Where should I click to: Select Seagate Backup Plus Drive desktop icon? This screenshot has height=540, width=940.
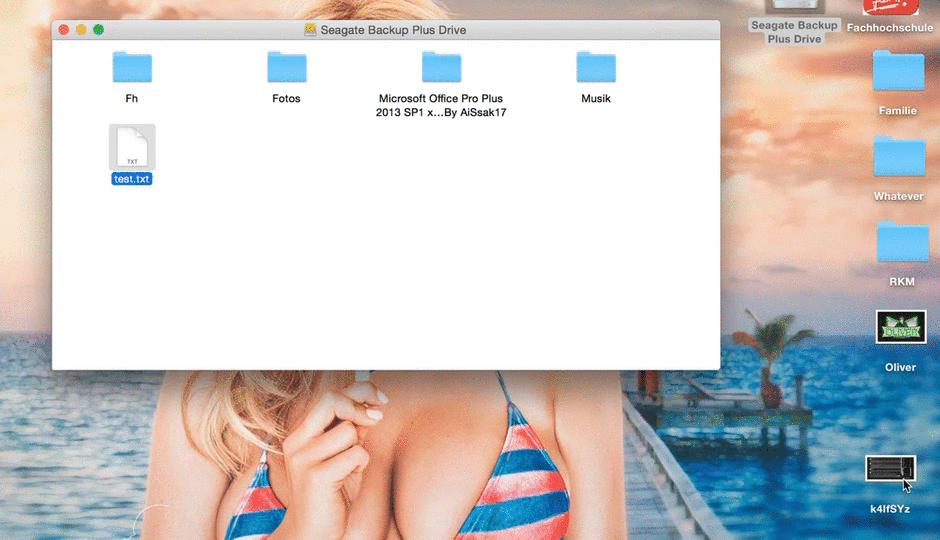(x=794, y=7)
